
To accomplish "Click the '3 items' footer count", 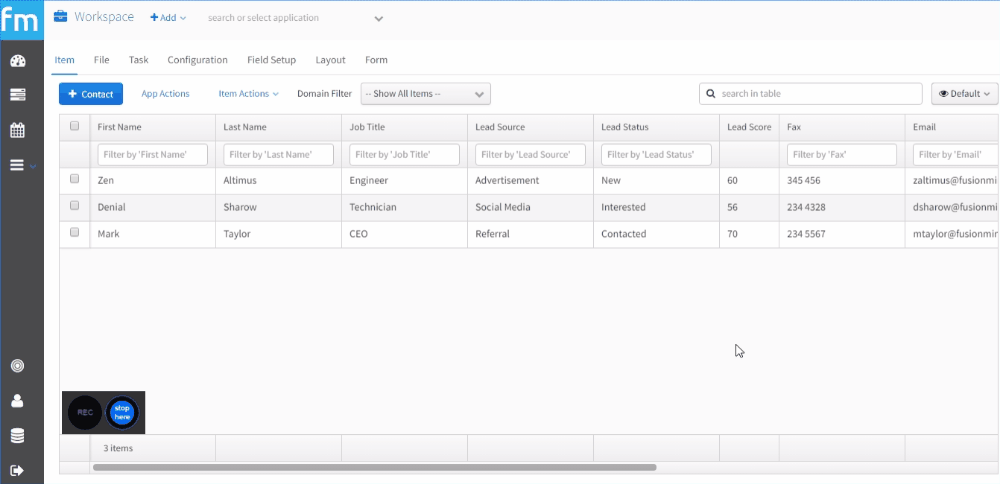I will [x=118, y=448].
